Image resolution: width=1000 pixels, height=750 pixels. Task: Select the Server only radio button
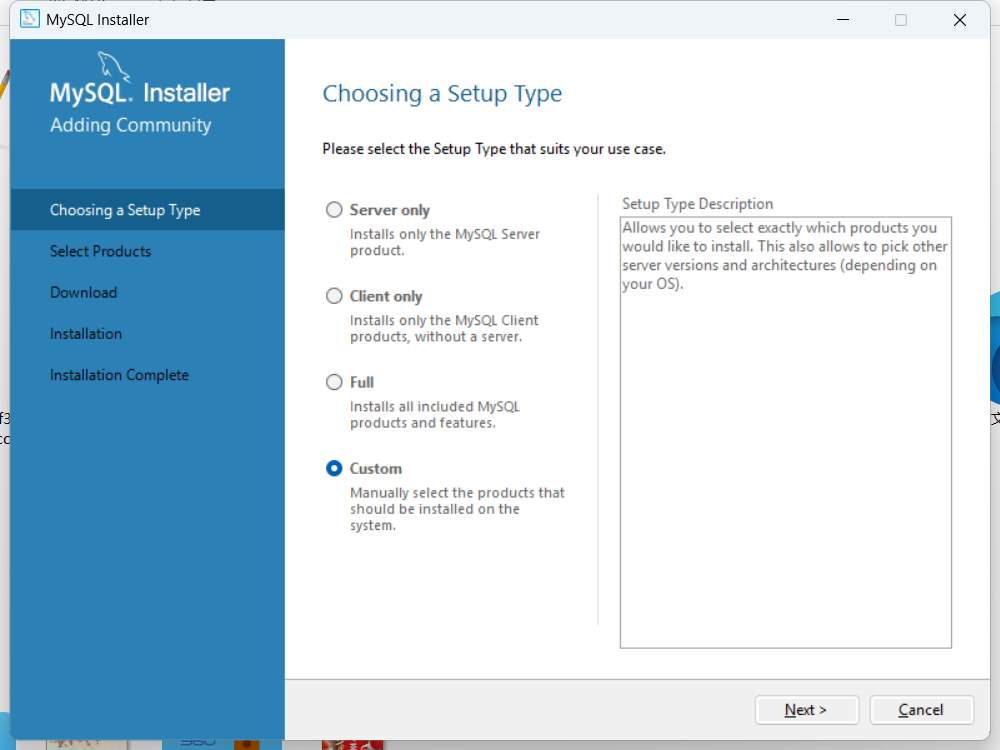[x=334, y=210]
